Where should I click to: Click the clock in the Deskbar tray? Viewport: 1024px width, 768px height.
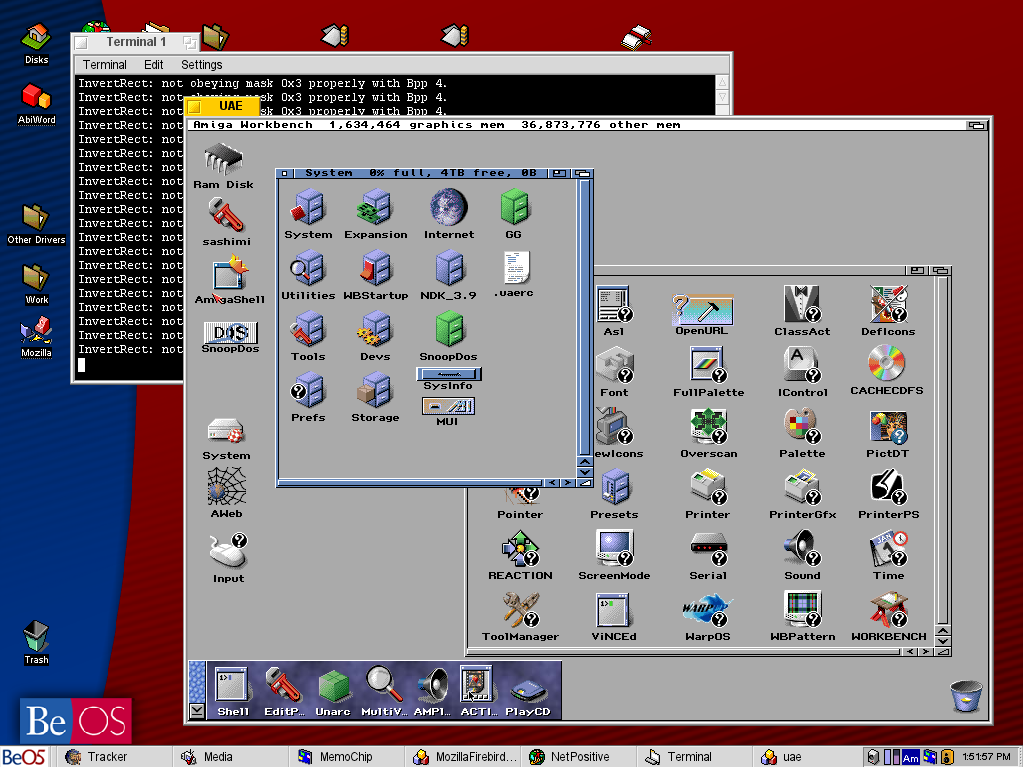(986, 757)
